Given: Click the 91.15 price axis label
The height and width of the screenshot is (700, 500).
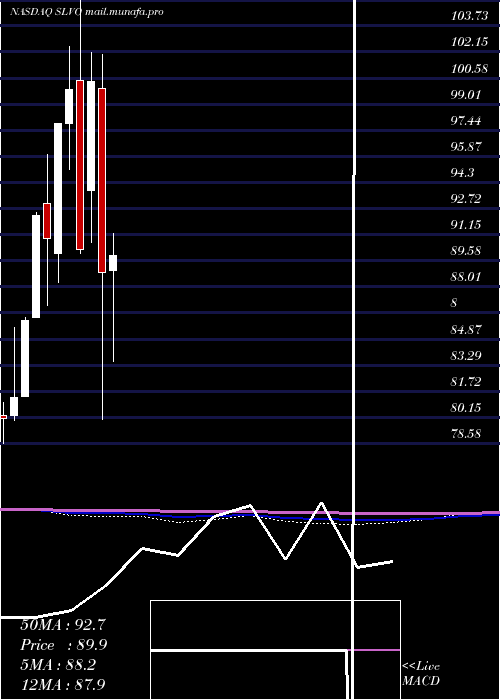Looking at the screenshot, I should [x=466, y=225].
